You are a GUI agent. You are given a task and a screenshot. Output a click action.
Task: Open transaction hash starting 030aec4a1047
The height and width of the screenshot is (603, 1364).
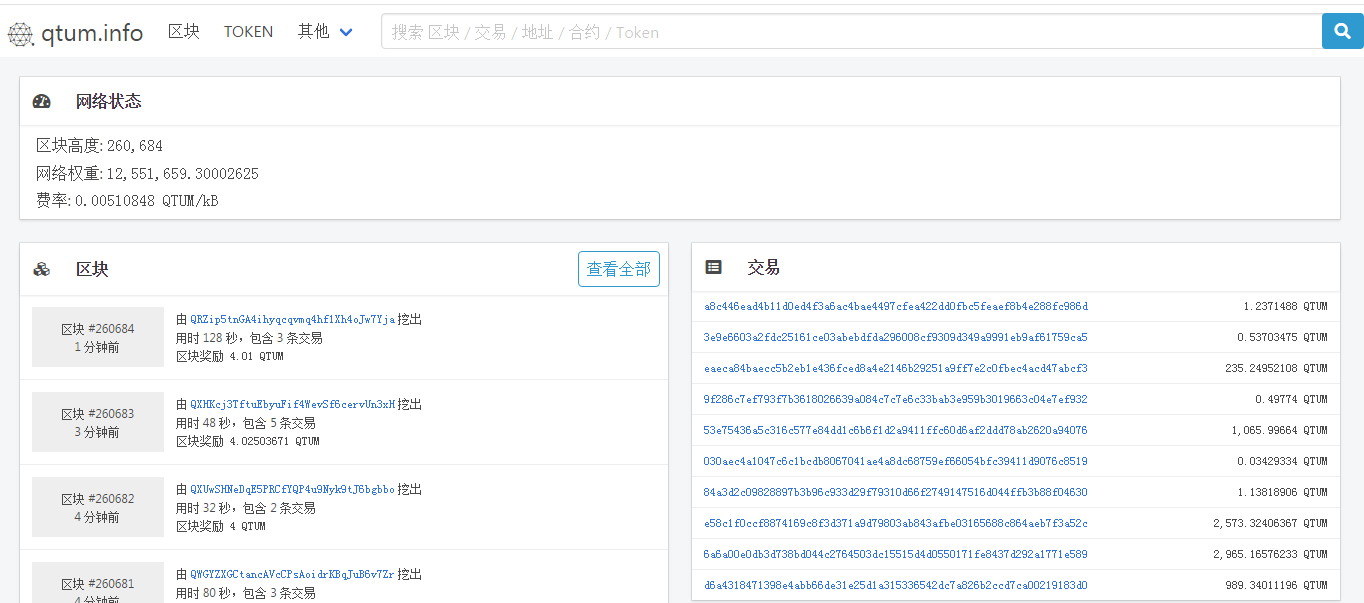click(x=896, y=461)
